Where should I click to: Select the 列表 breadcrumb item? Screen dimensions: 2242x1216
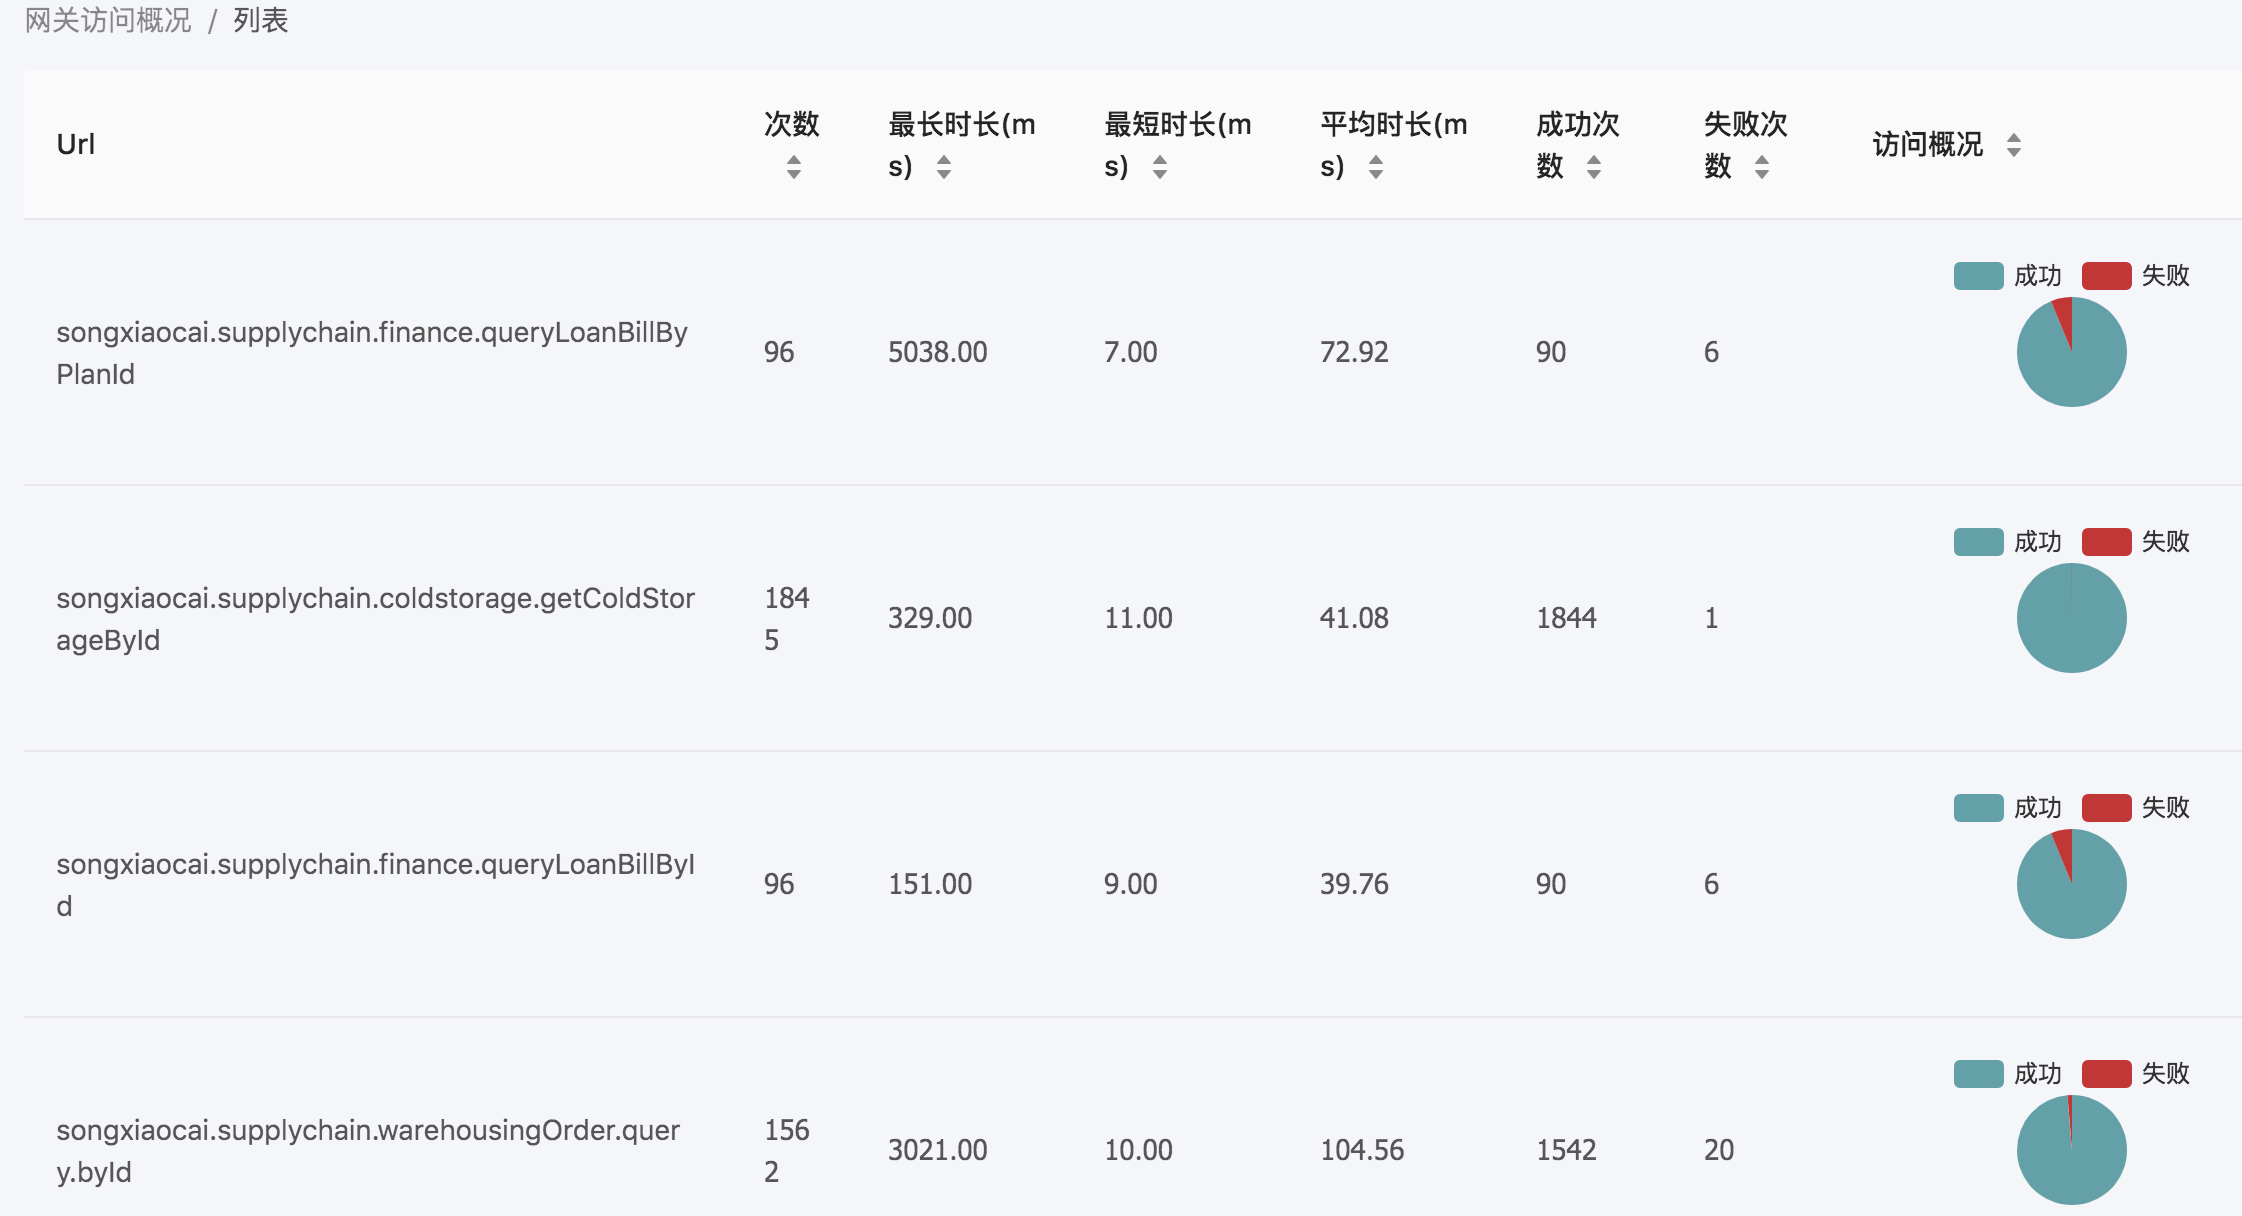point(258,20)
